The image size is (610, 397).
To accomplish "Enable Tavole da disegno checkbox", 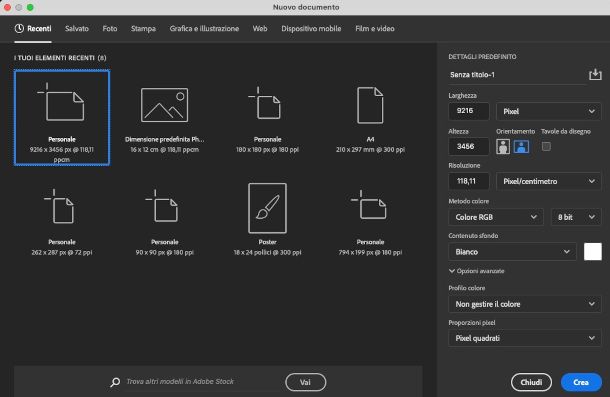I will pyautogui.click(x=546, y=146).
